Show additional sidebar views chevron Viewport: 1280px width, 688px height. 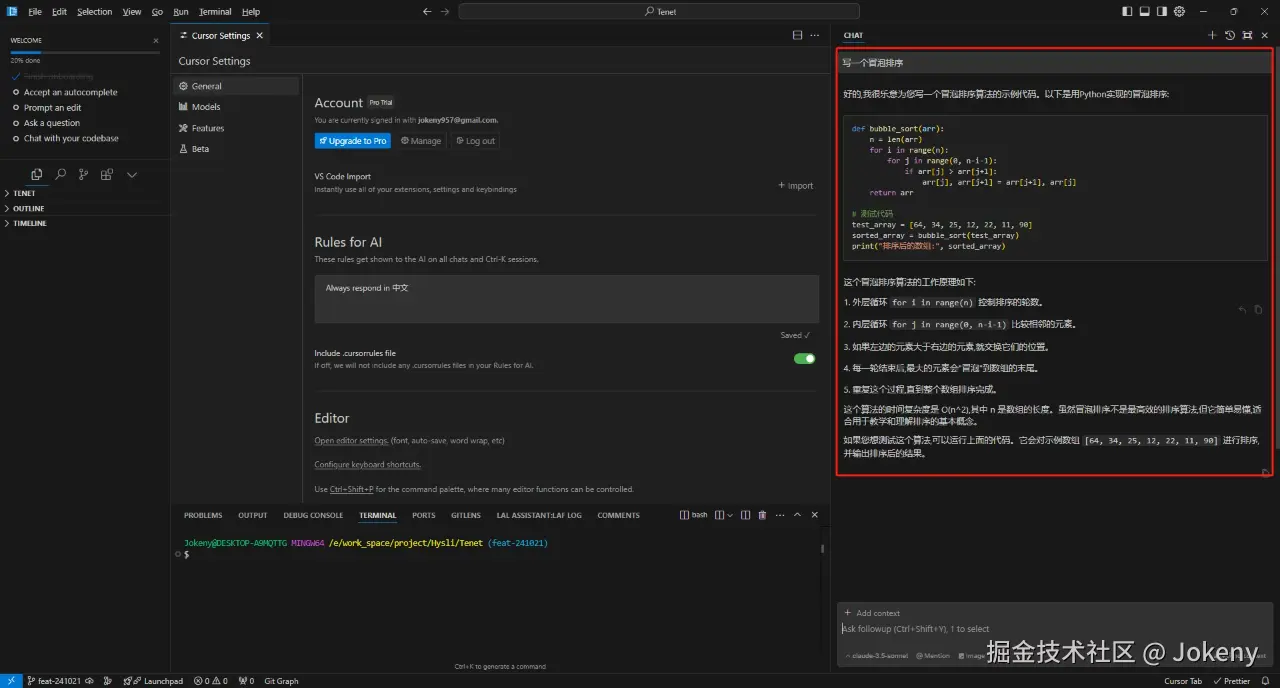tap(131, 174)
